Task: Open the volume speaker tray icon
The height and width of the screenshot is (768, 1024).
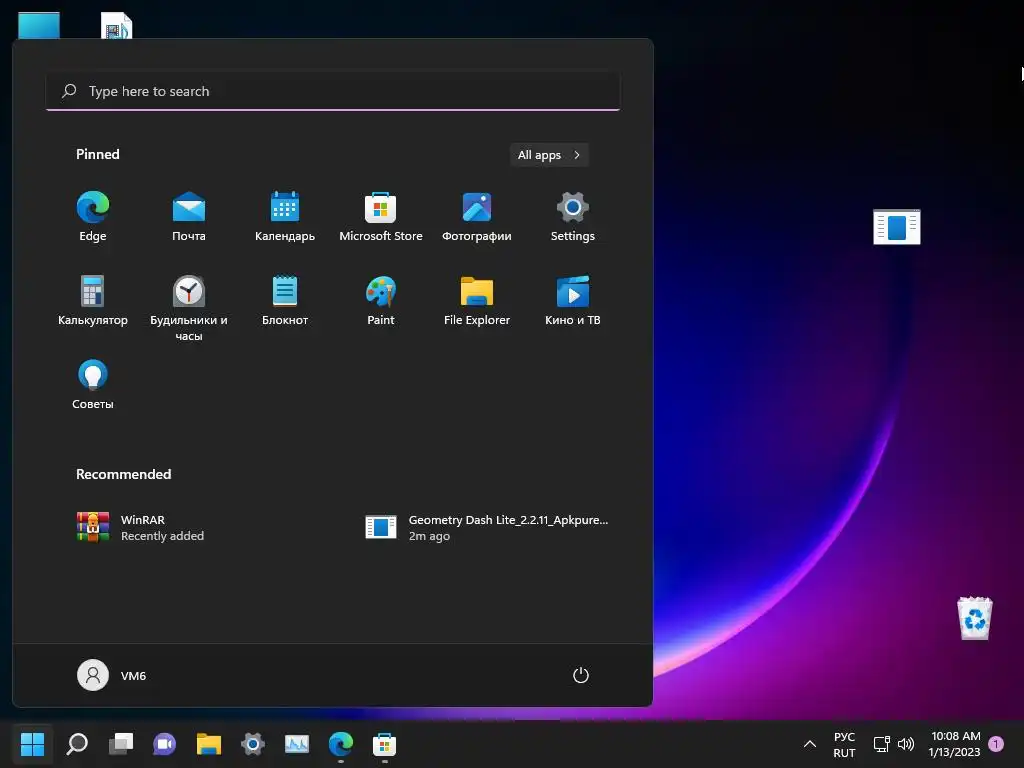Action: pos(906,744)
